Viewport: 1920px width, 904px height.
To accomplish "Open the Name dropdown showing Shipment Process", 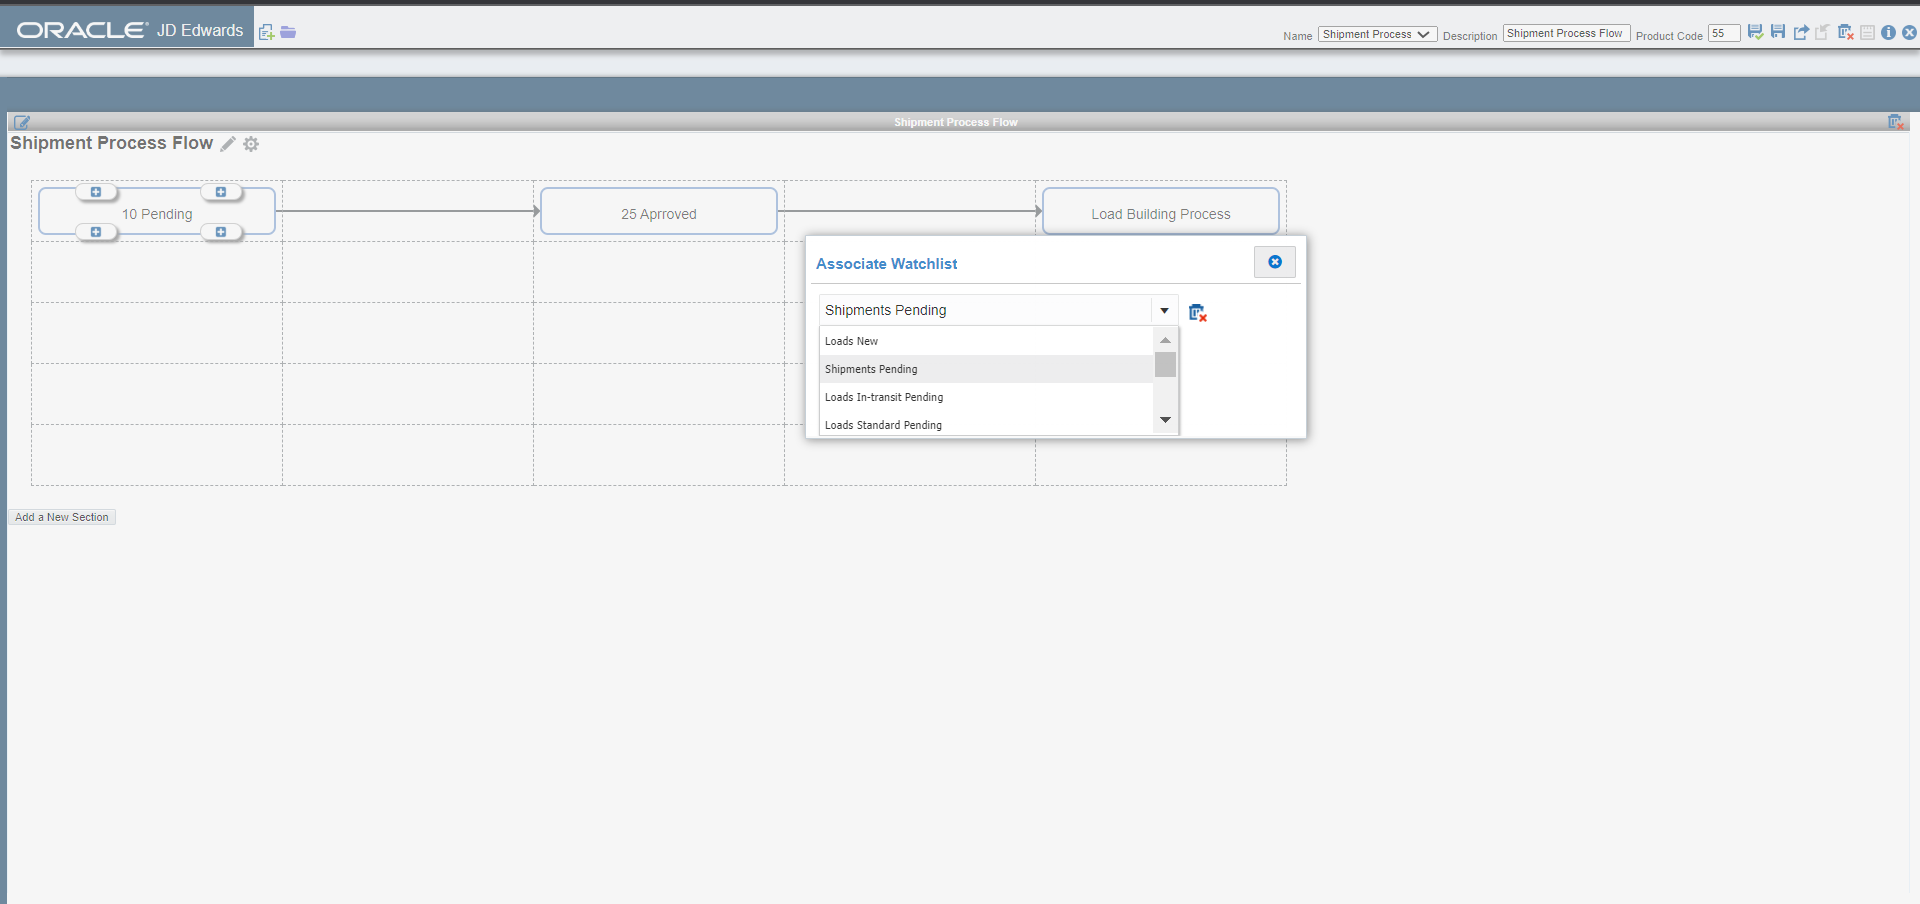I will point(1377,34).
